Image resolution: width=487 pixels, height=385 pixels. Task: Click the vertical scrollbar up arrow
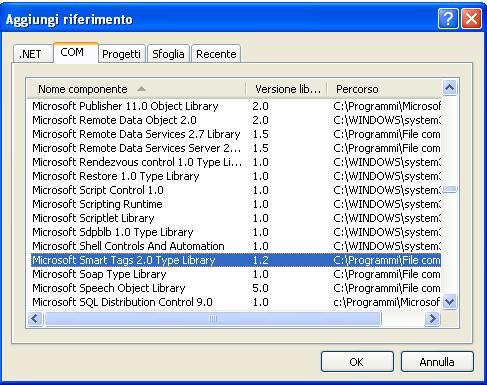450,88
